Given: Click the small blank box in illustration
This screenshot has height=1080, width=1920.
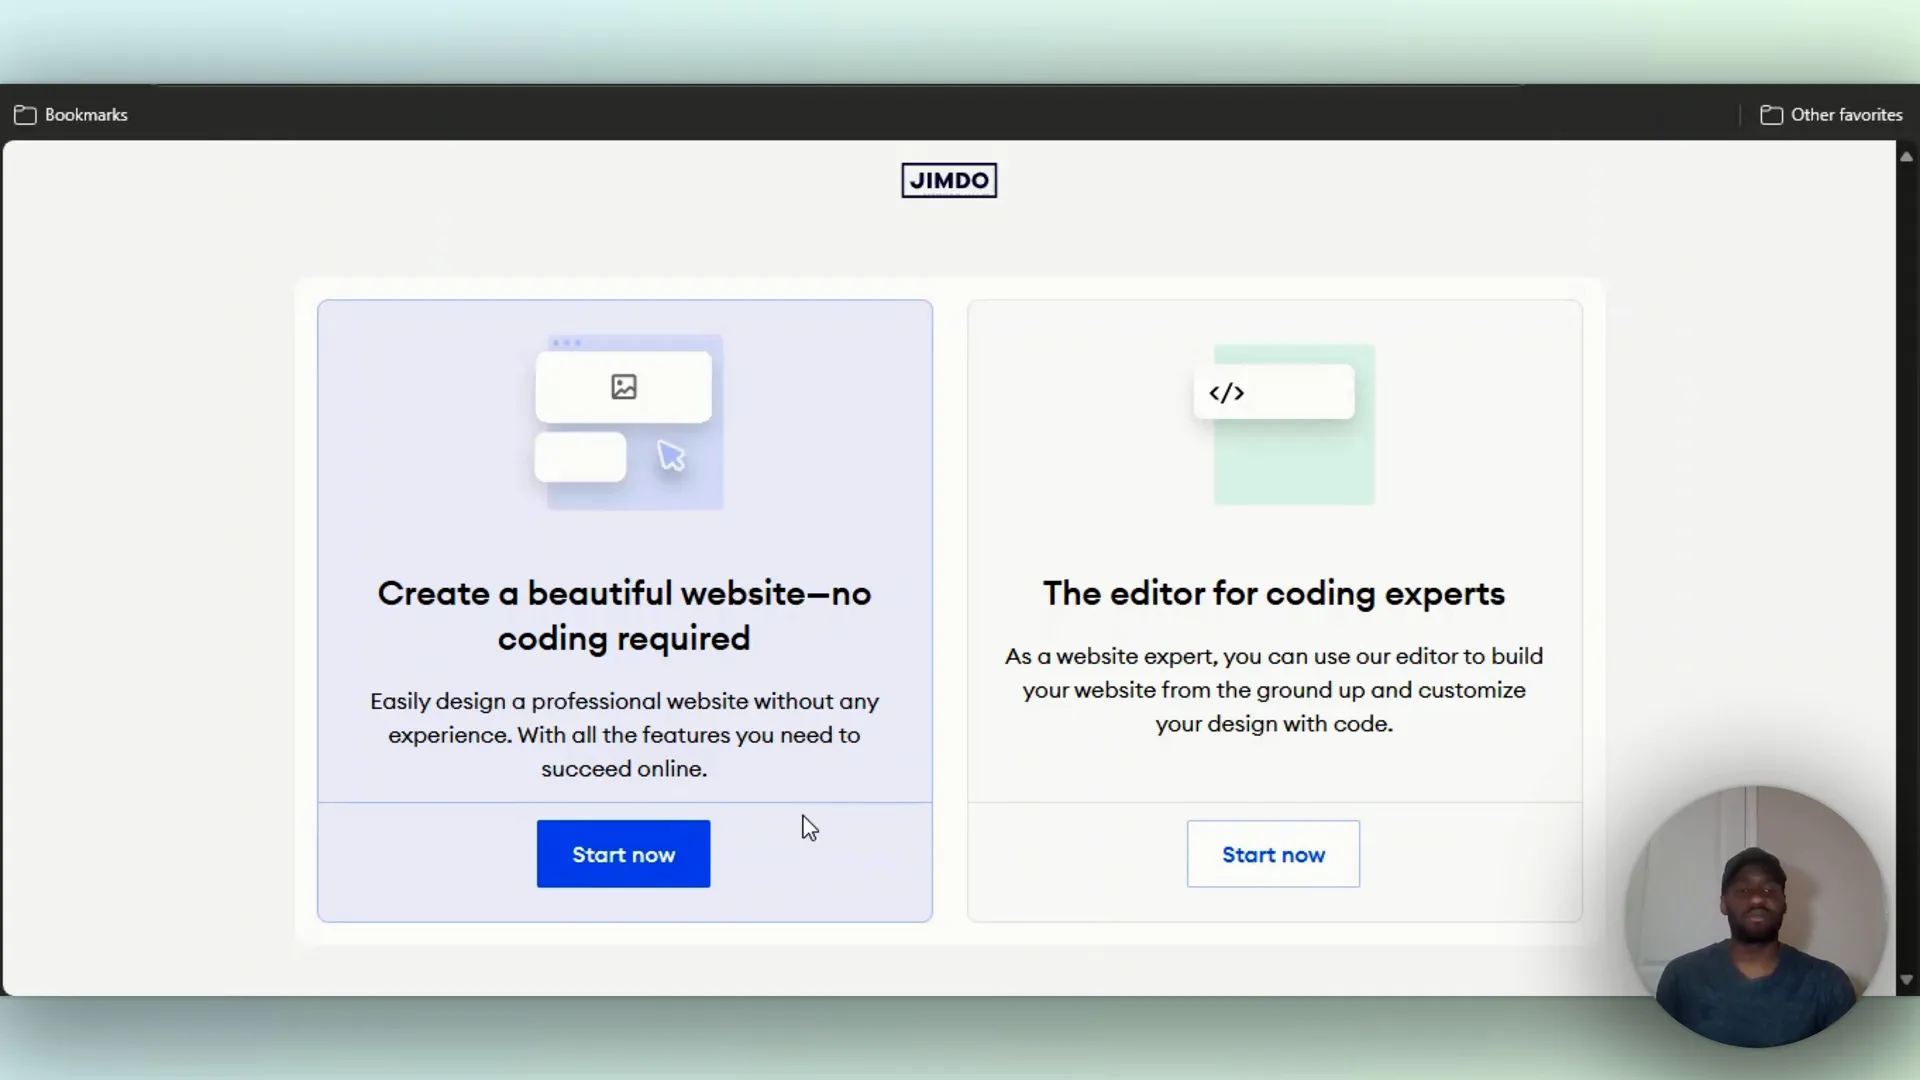Looking at the screenshot, I should click(x=580, y=457).
